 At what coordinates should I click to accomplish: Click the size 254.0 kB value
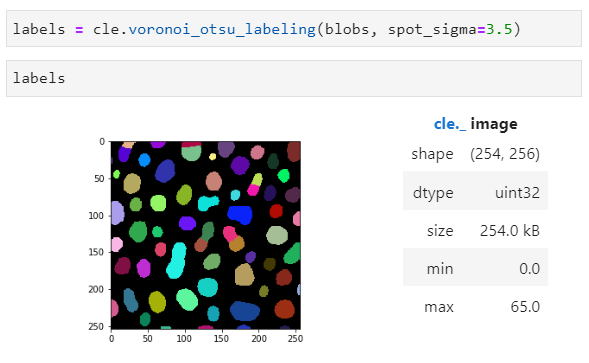point(509,230)
